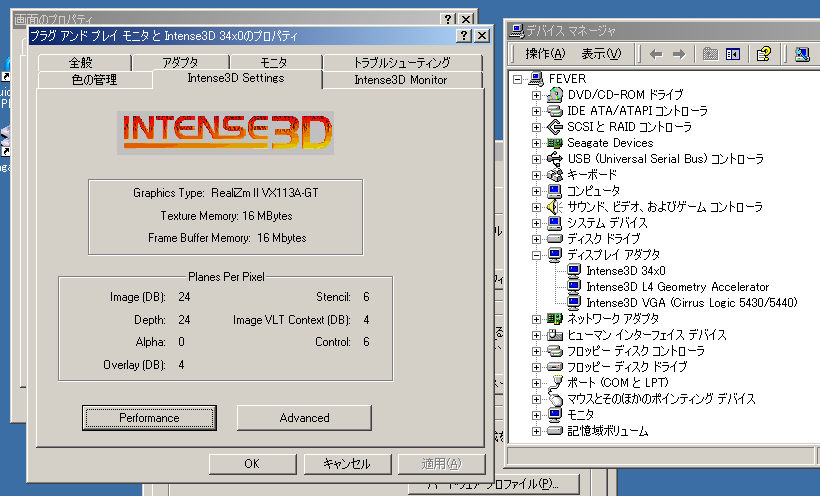Open the 表示(V) menu in Device Manager
This screenshot has height=496, width=820.
601,54
